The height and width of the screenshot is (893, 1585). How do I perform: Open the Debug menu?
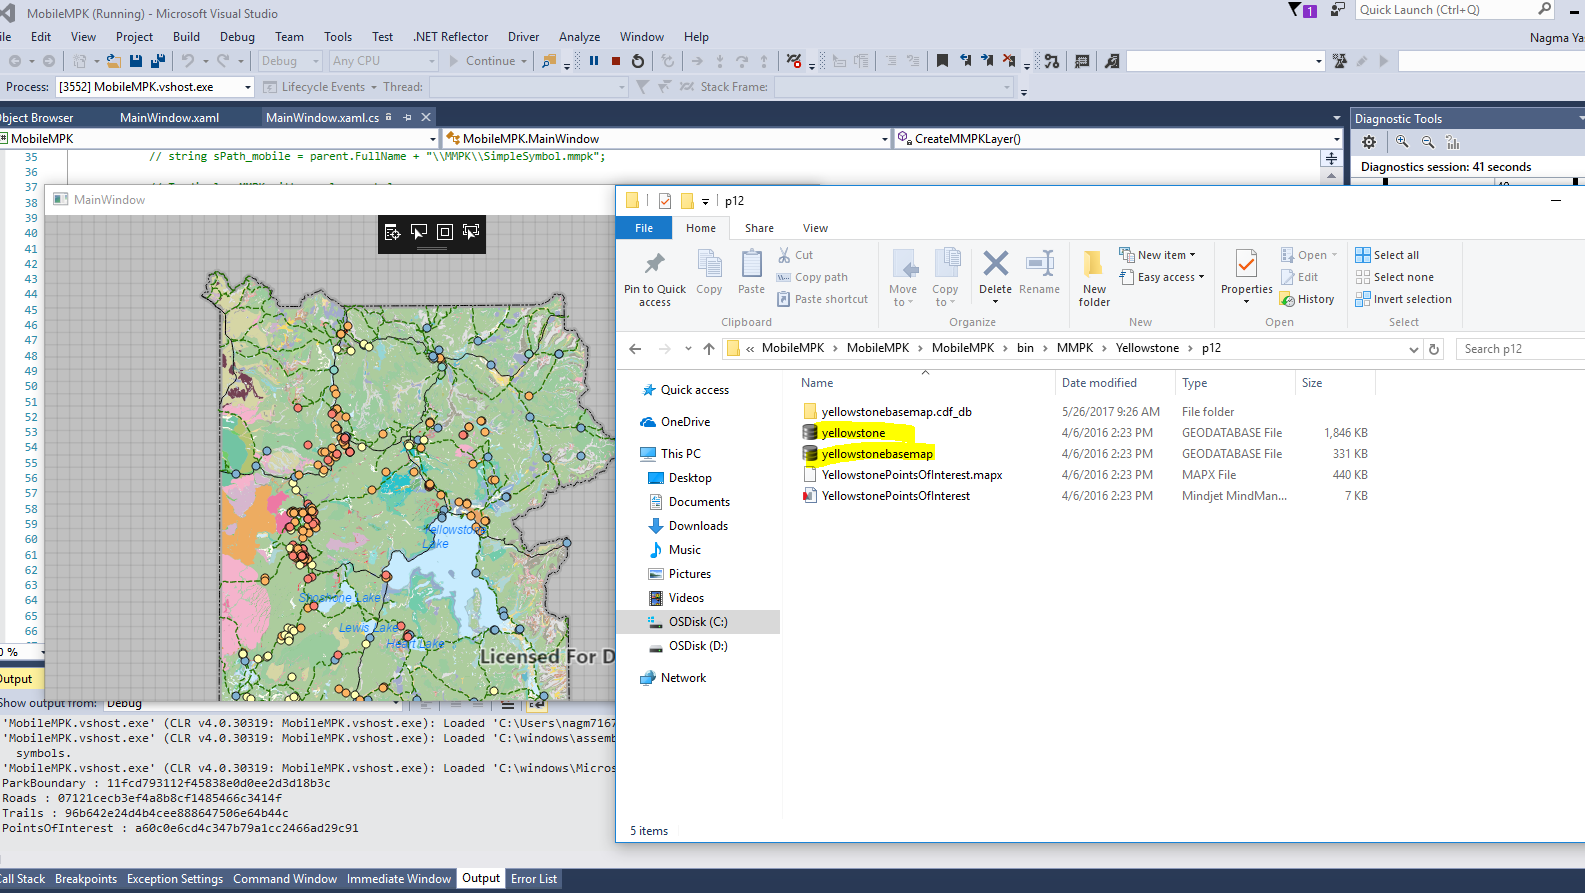(x=237, y=37)
